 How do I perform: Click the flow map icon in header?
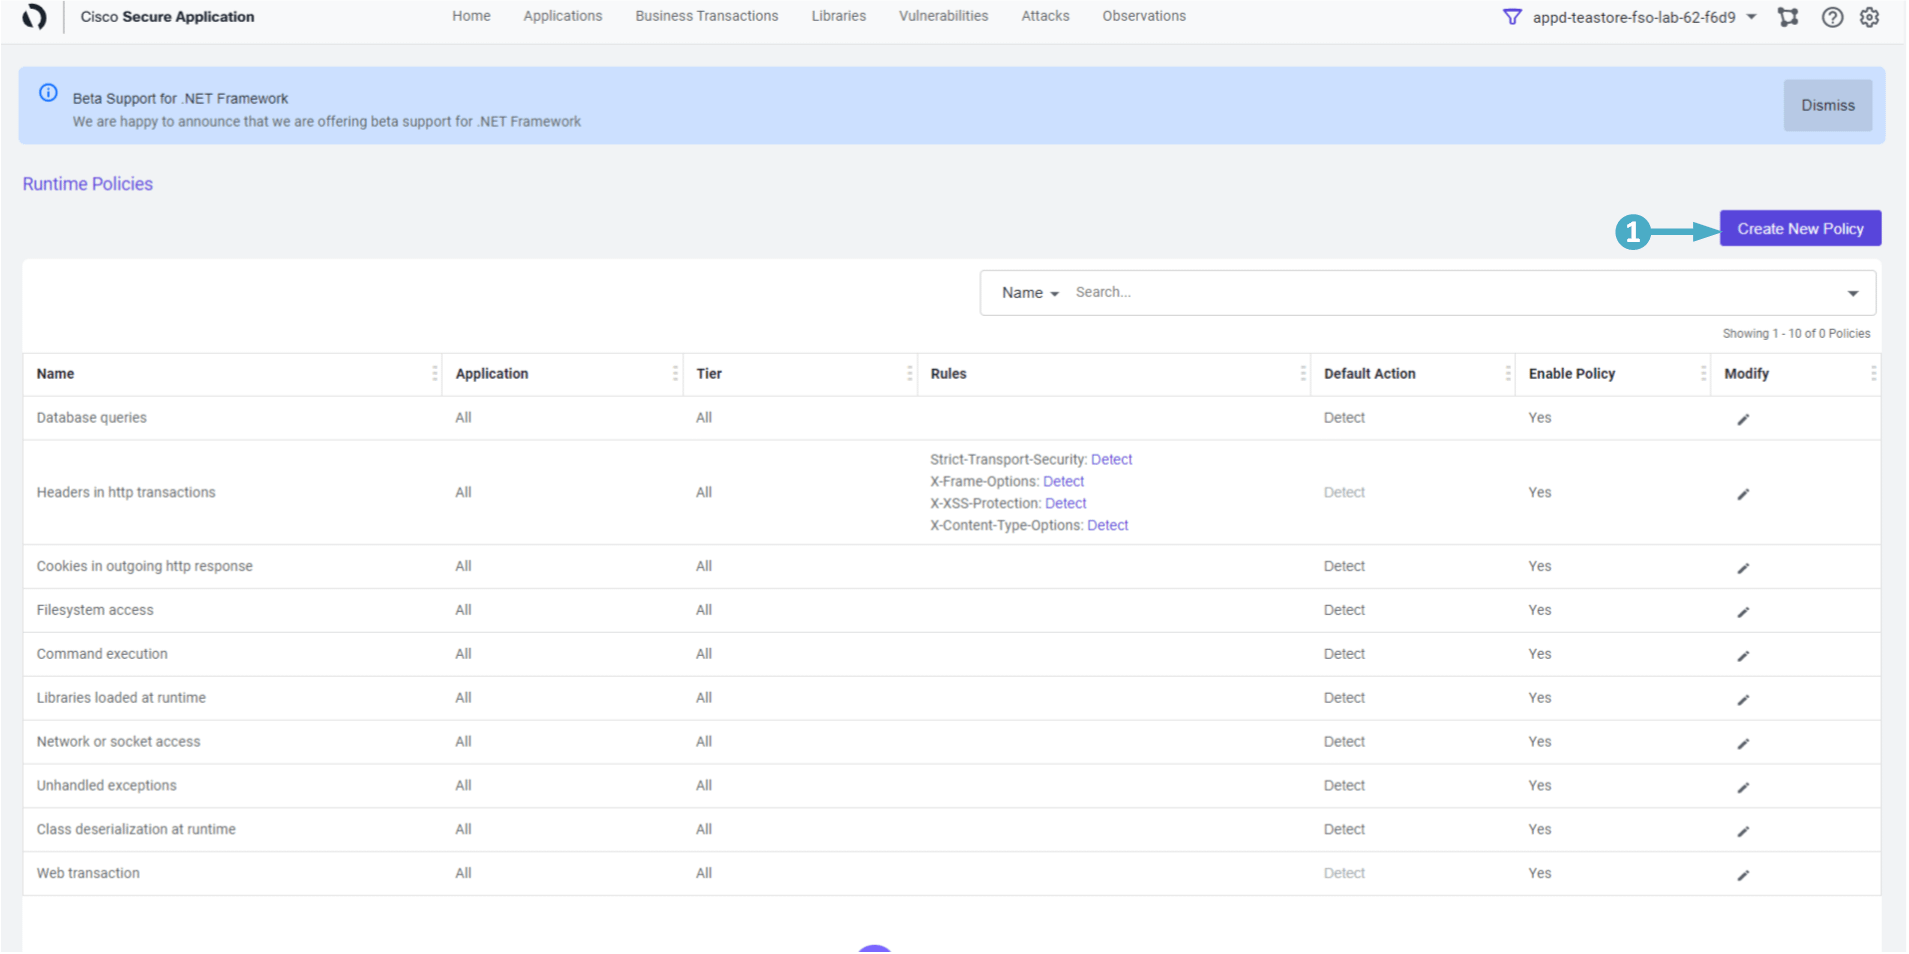pos(1788,17)
